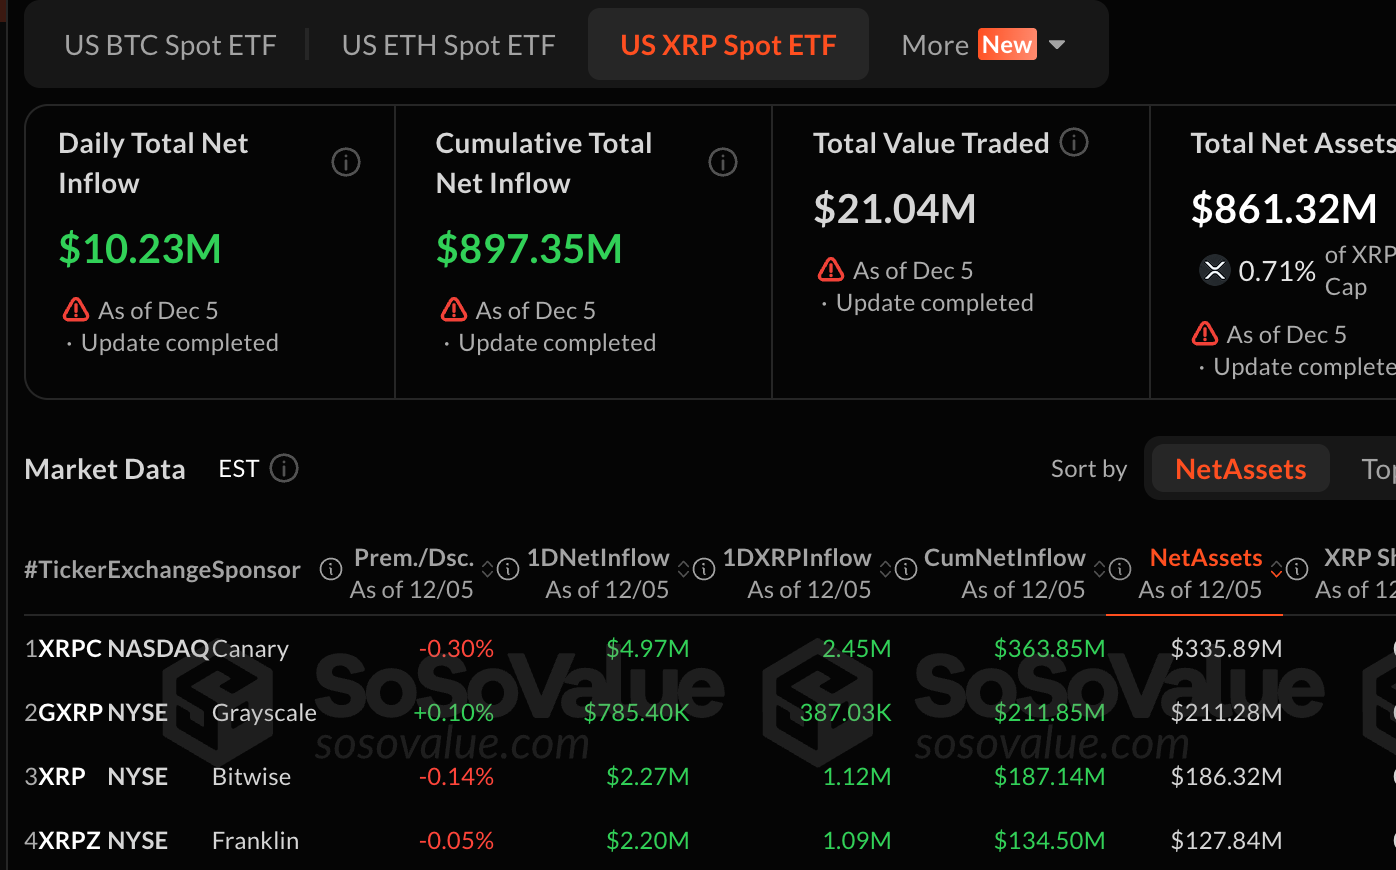This screenshot has height=870, width=1396.
Task: Switch to US BTC Spot ETF tab
Action: pyautogui.click(x=170, y=45)
